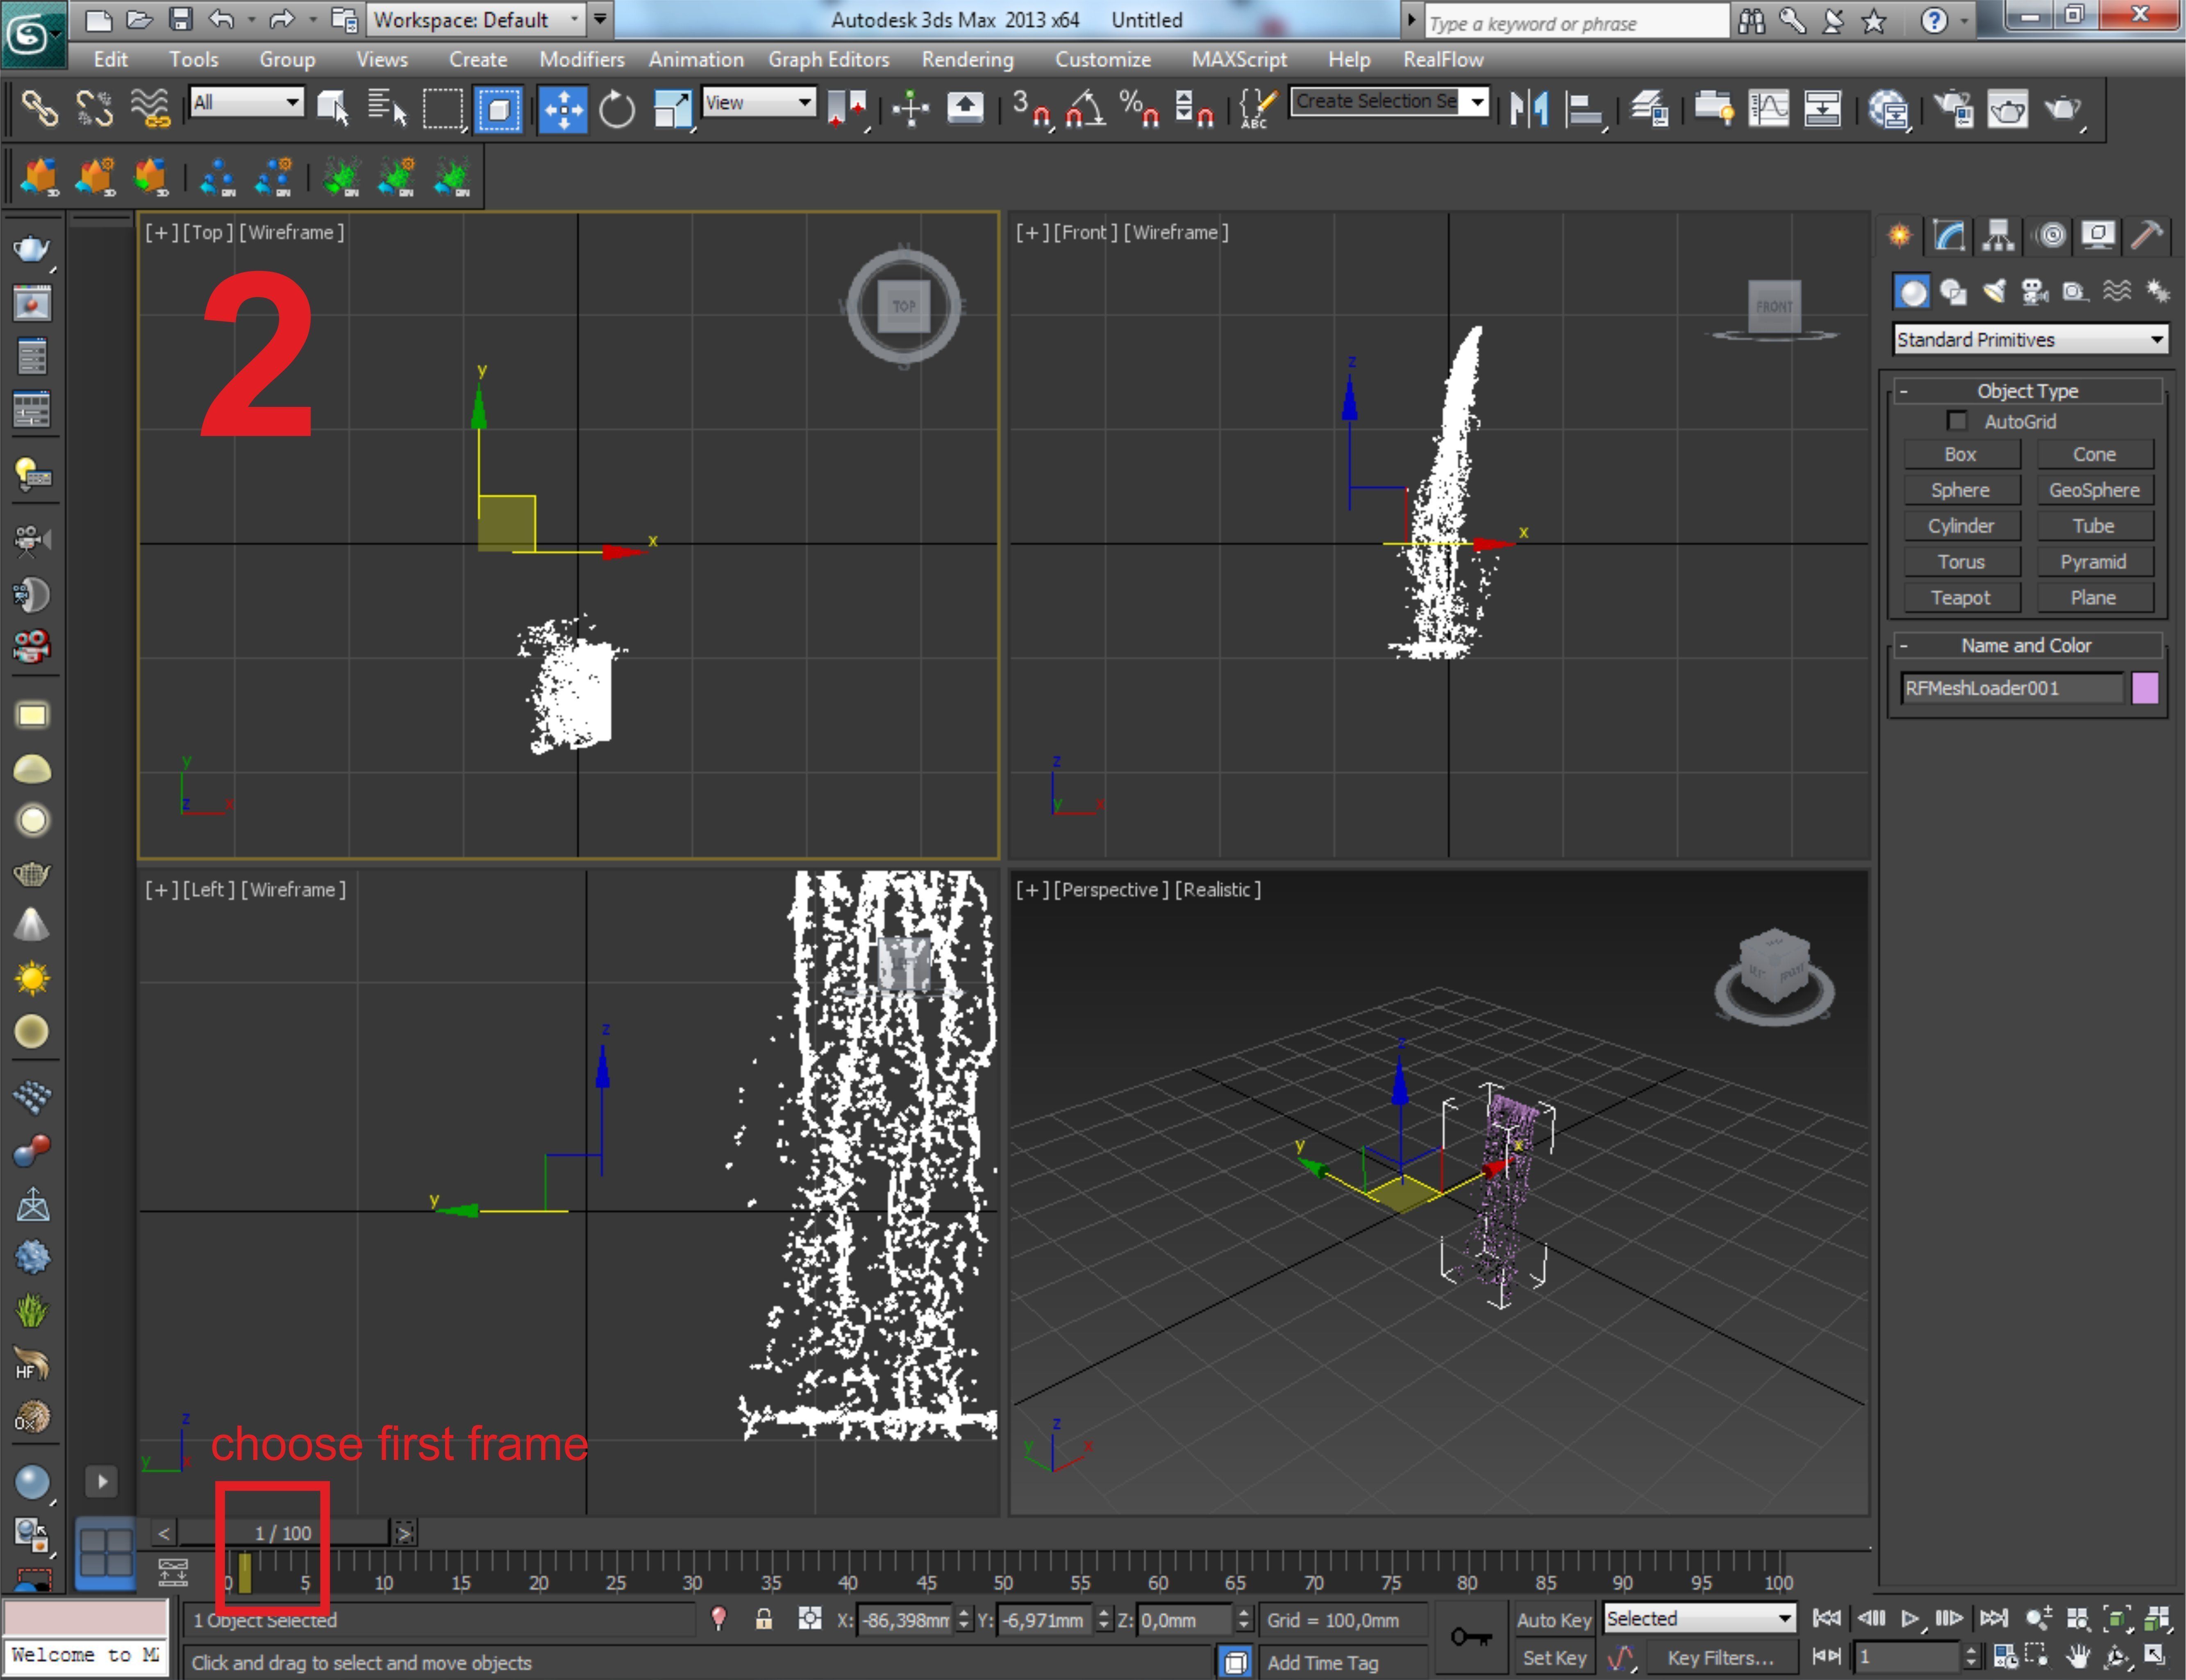Select the Space Warps category icon
The image size is (2186, 1680).
coord(2116,291)
